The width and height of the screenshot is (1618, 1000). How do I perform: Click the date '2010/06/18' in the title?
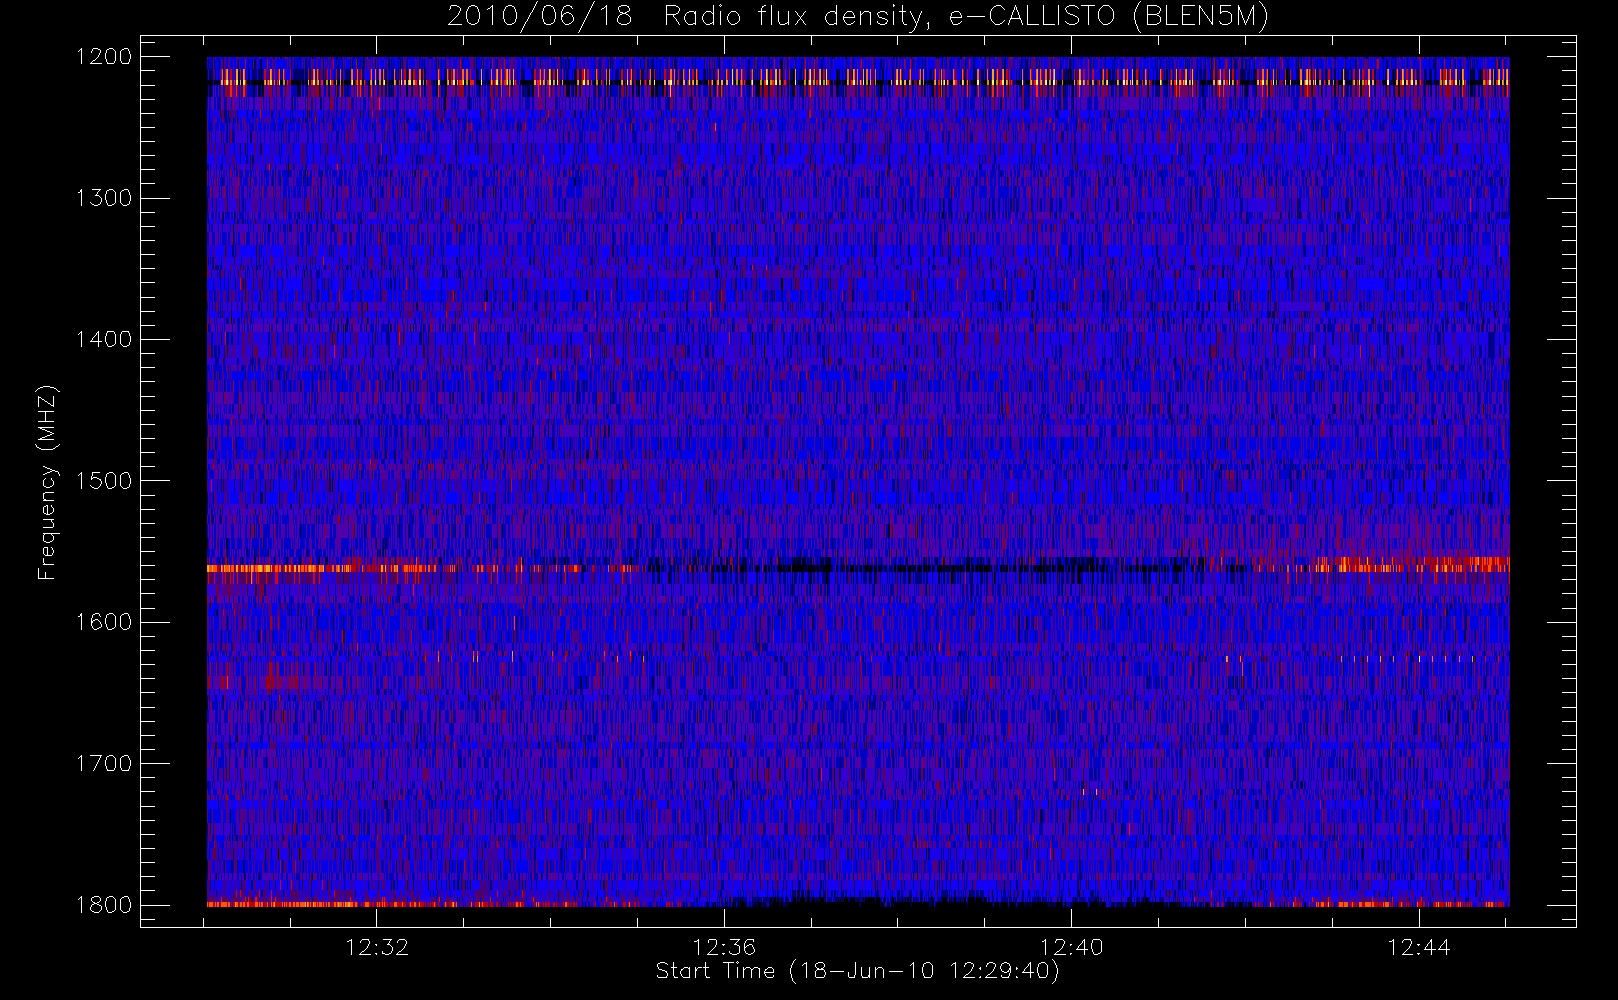tap(540, 16)
